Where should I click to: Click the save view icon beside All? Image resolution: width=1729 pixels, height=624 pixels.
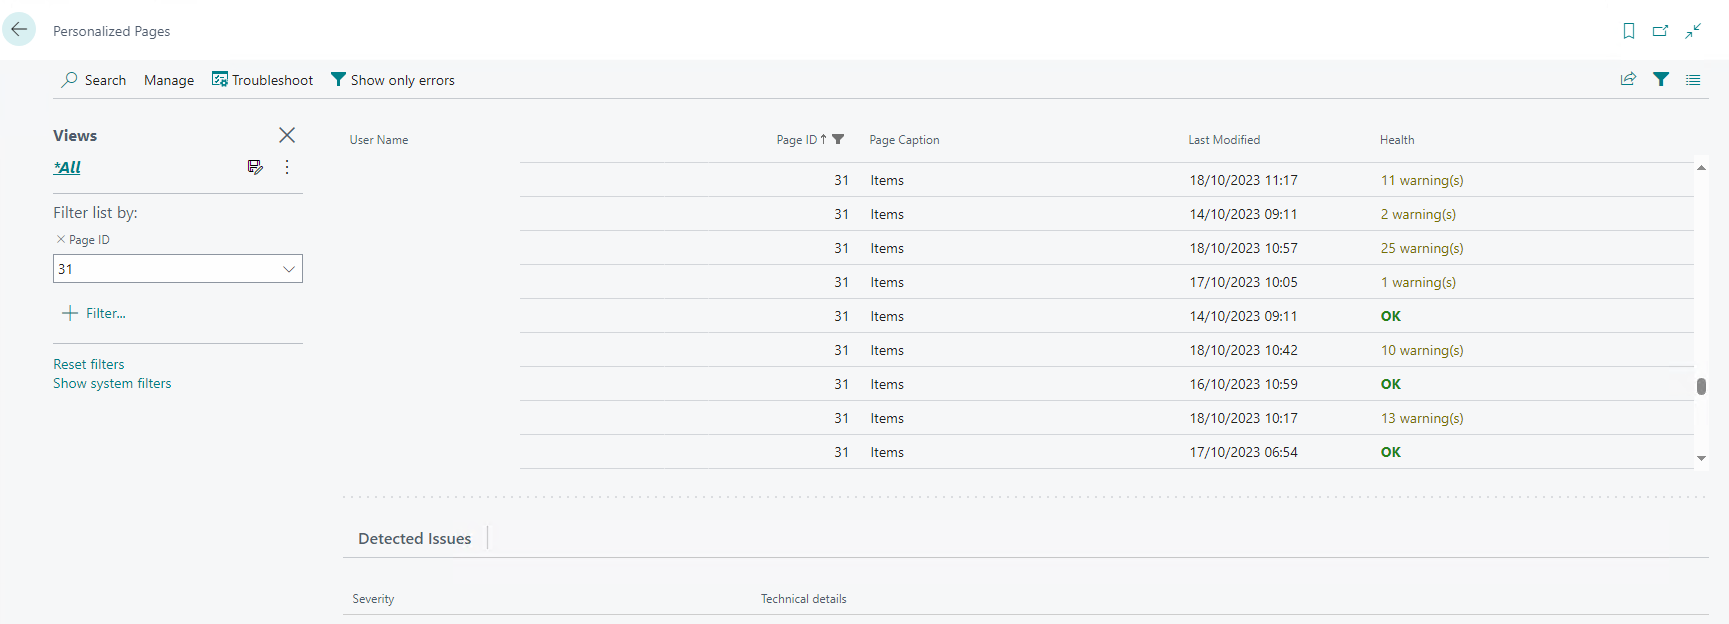255,167
